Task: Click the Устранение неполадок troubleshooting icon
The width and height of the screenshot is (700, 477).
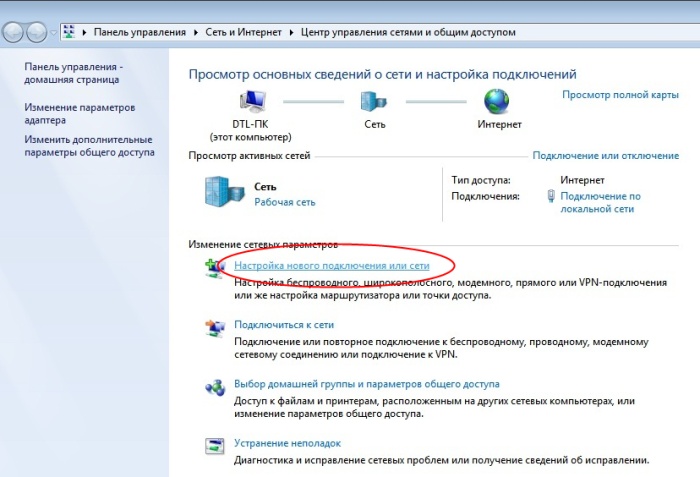Action: (215, 446)
